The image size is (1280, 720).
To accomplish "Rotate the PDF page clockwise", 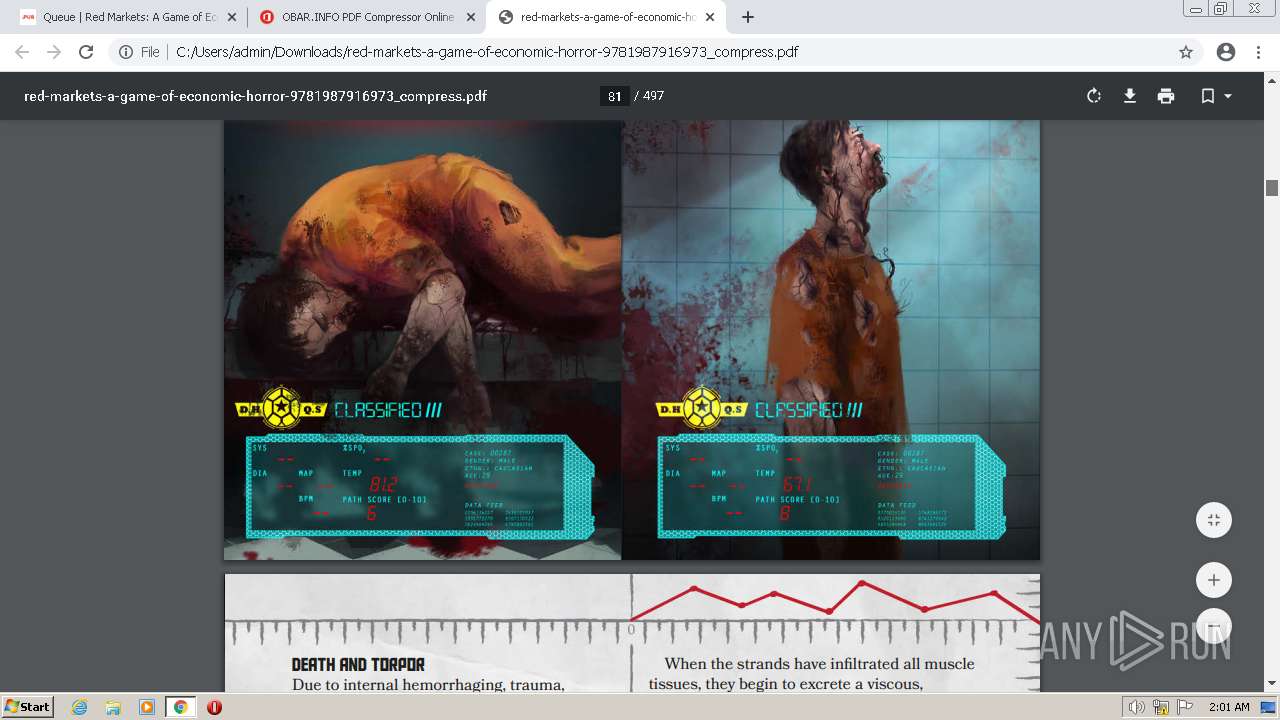I will click(1094, 96).
